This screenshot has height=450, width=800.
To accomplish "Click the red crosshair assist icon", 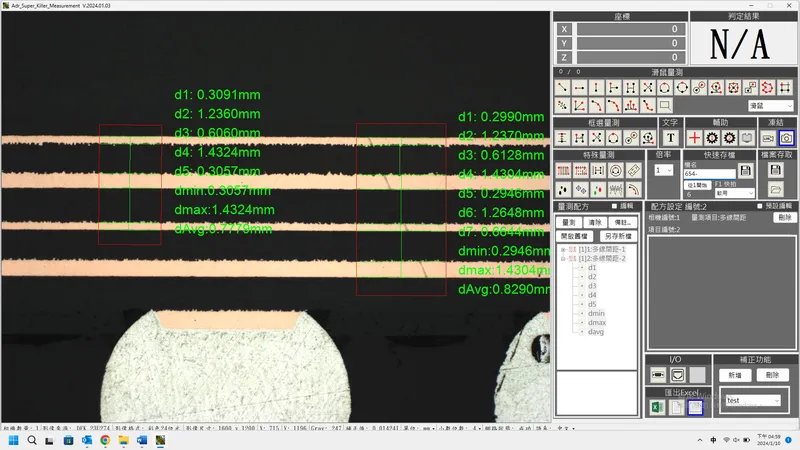I will pos(694,137).
